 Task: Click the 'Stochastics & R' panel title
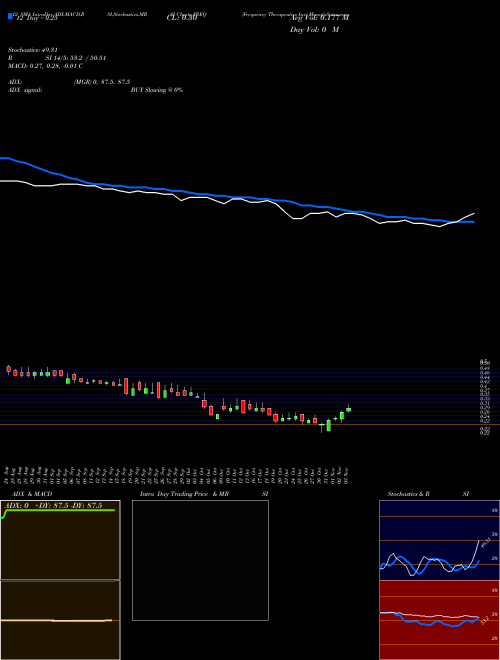click(x=408, y=494)
